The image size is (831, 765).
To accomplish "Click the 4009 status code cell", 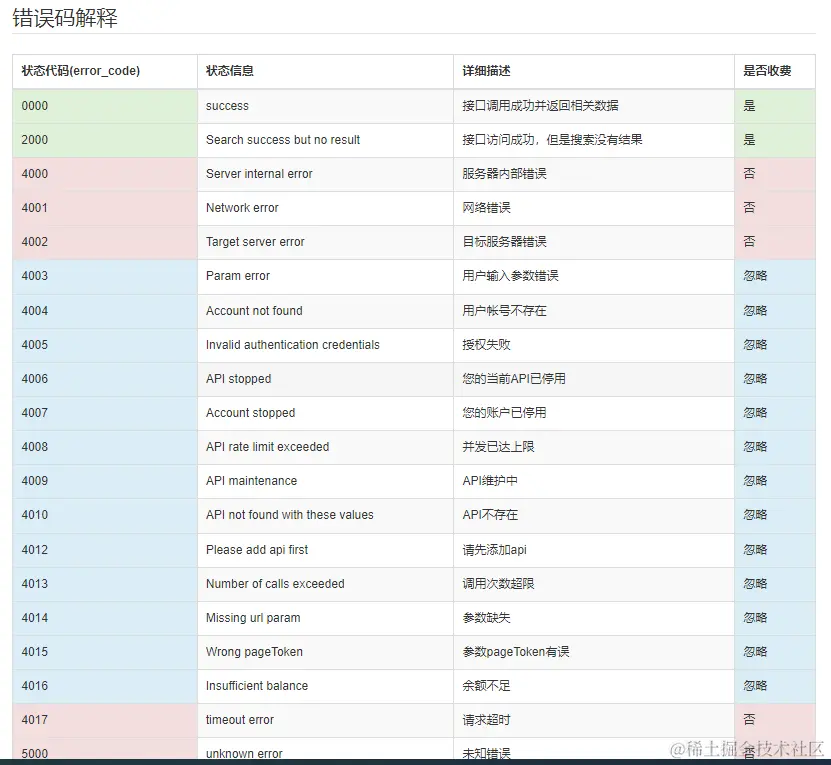I will [105, 481].
